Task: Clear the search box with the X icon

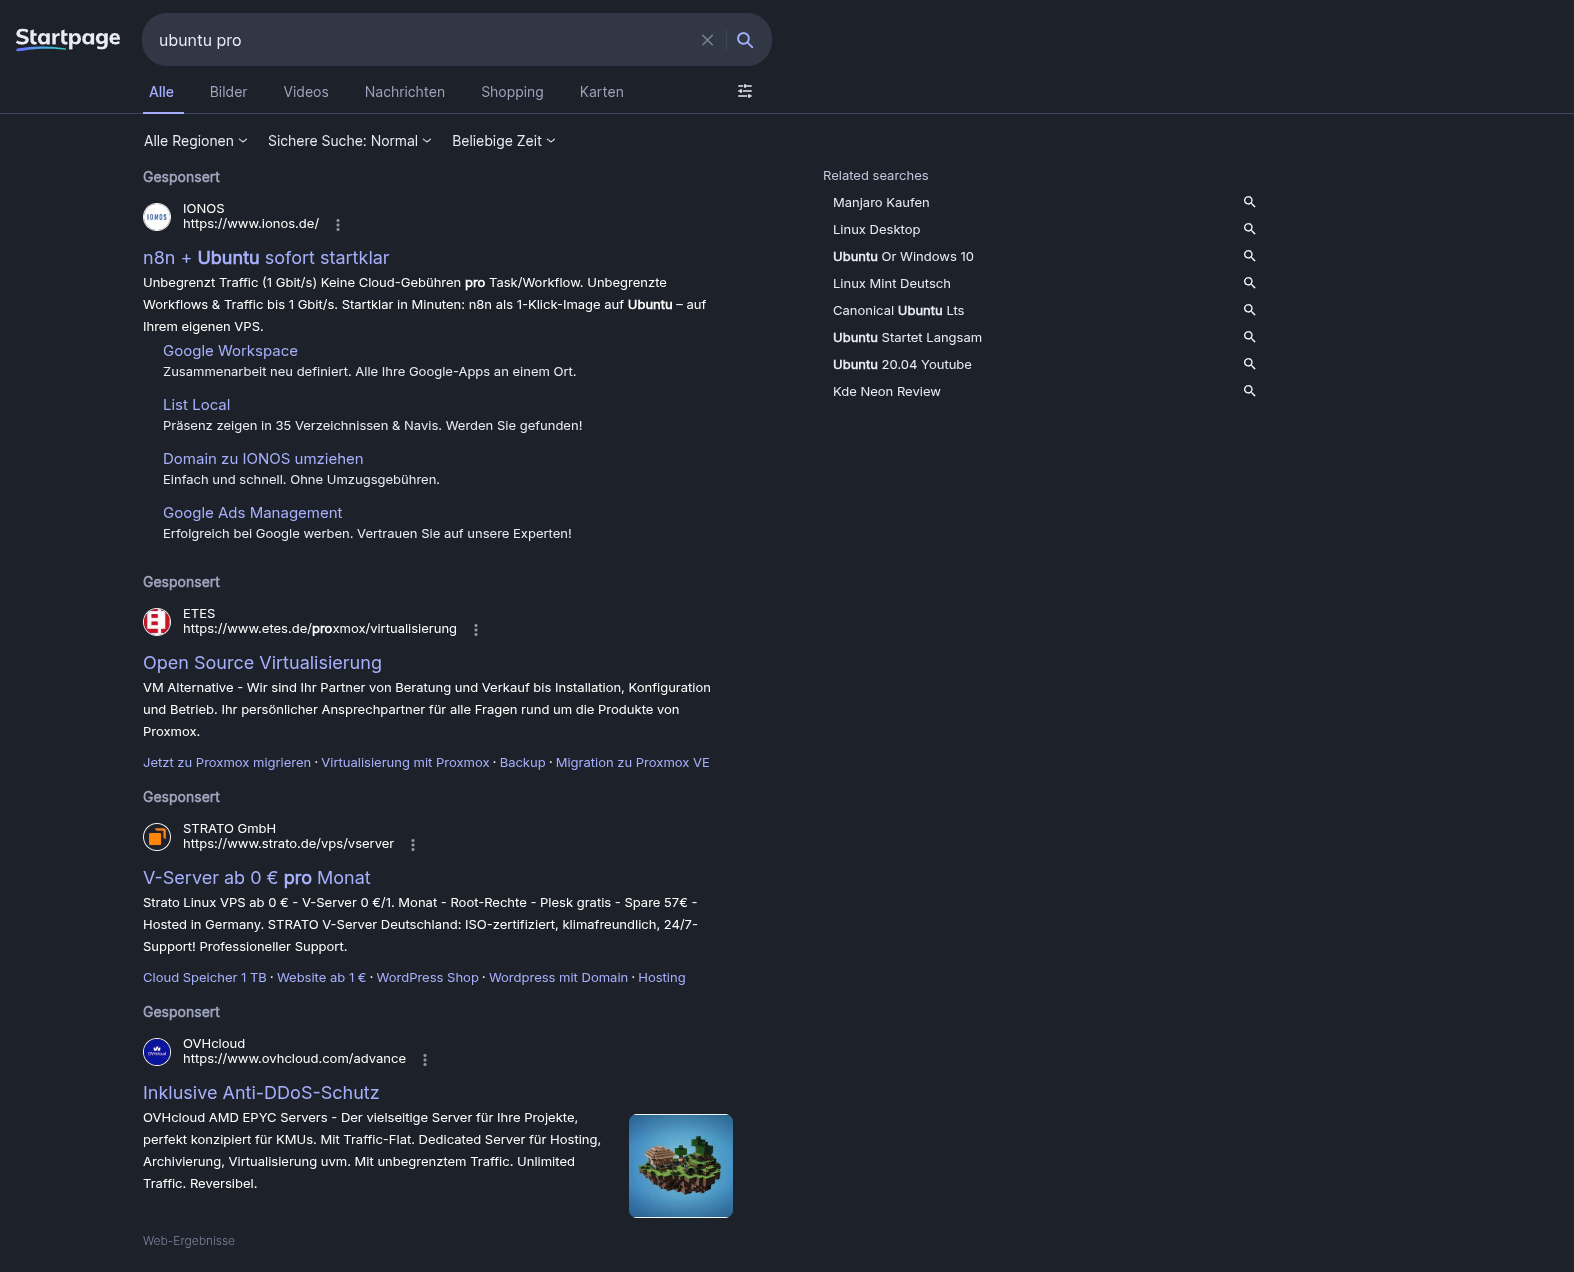Action: tap(707, 40)
